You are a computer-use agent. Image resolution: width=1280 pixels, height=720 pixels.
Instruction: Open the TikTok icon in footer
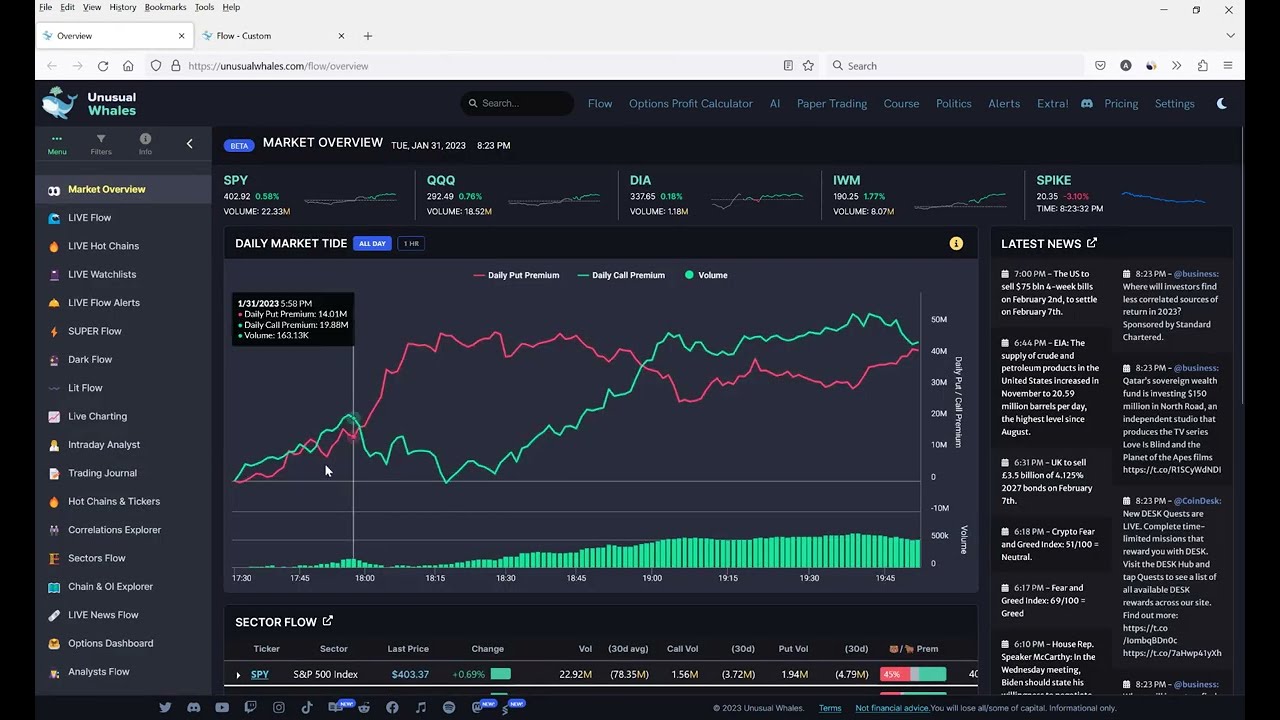307,707
